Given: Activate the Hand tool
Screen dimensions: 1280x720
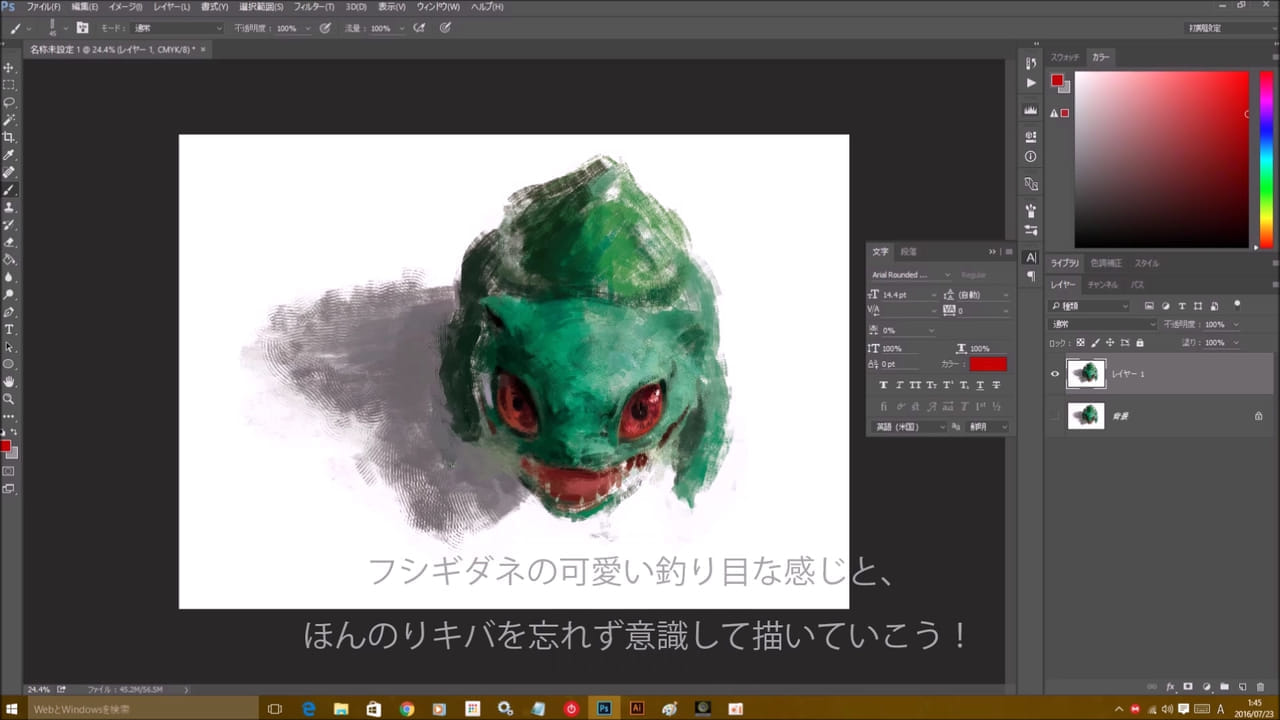Looking at the screenshot, I should coord(9,381).
